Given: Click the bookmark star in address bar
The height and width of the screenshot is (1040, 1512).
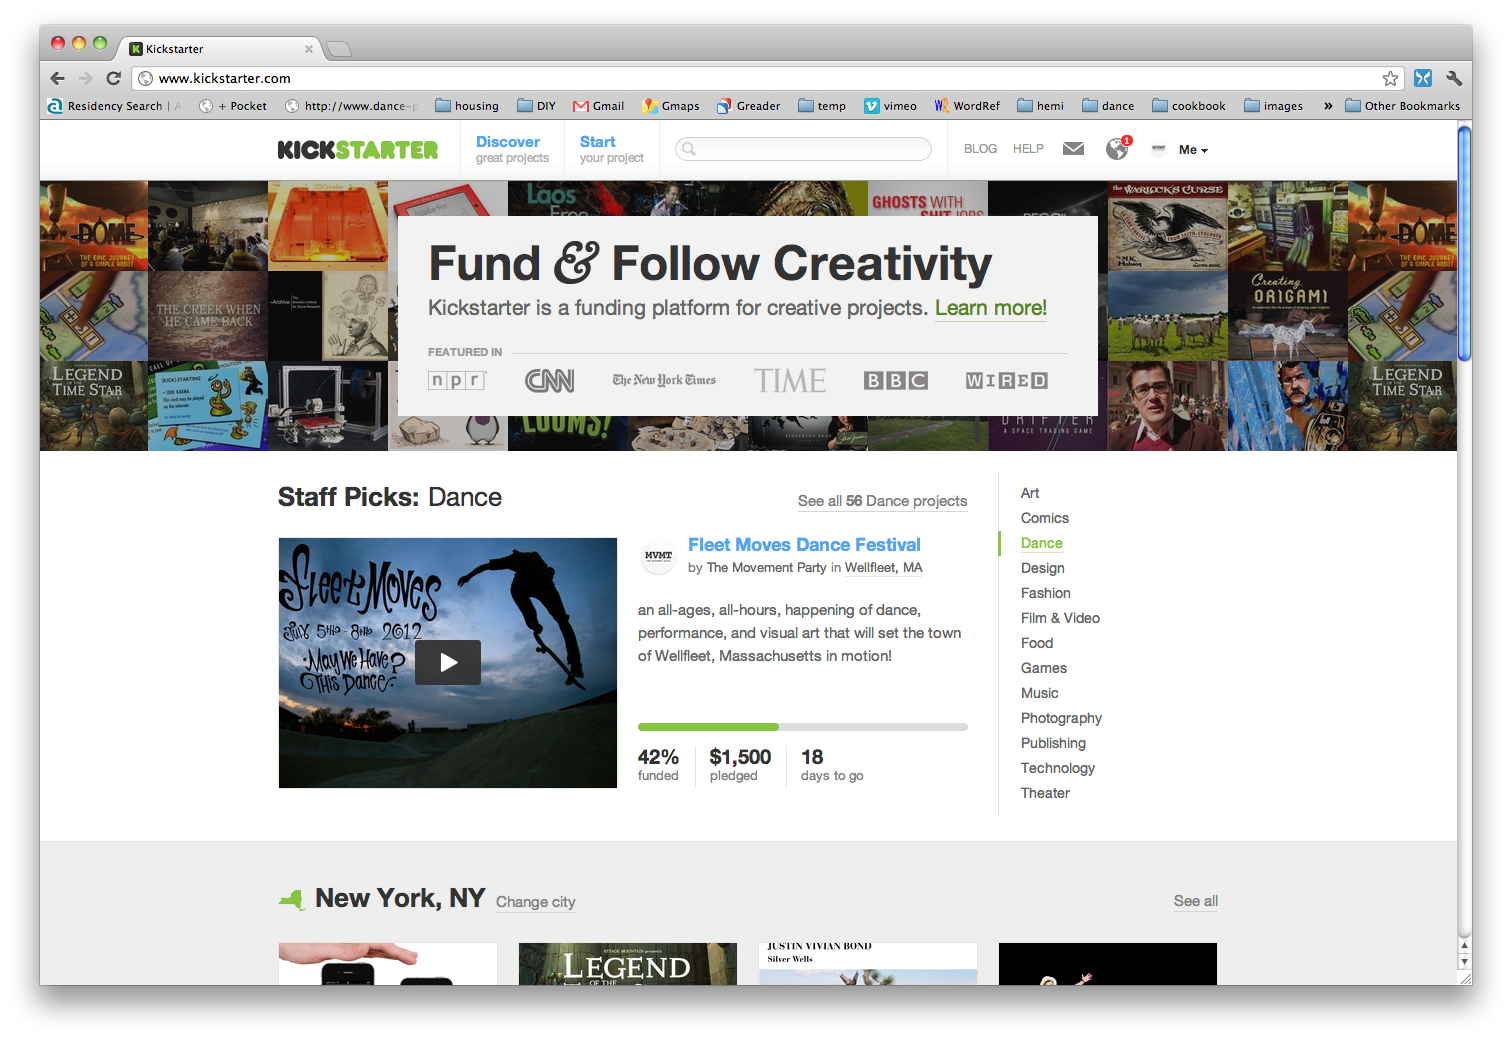Looking at the screenshot, I should 1390,78.
